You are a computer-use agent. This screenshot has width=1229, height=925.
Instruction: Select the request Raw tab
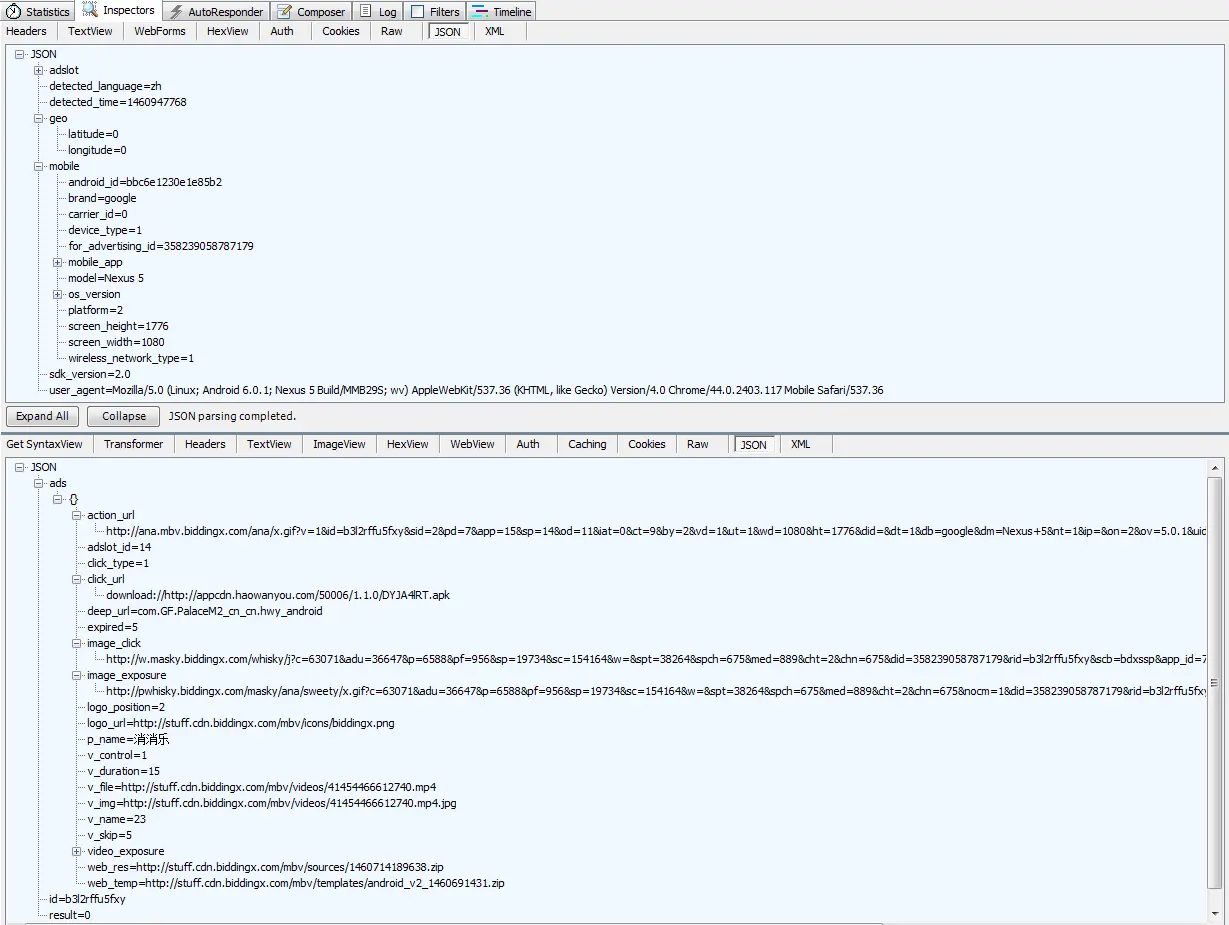tap(392, 31)
